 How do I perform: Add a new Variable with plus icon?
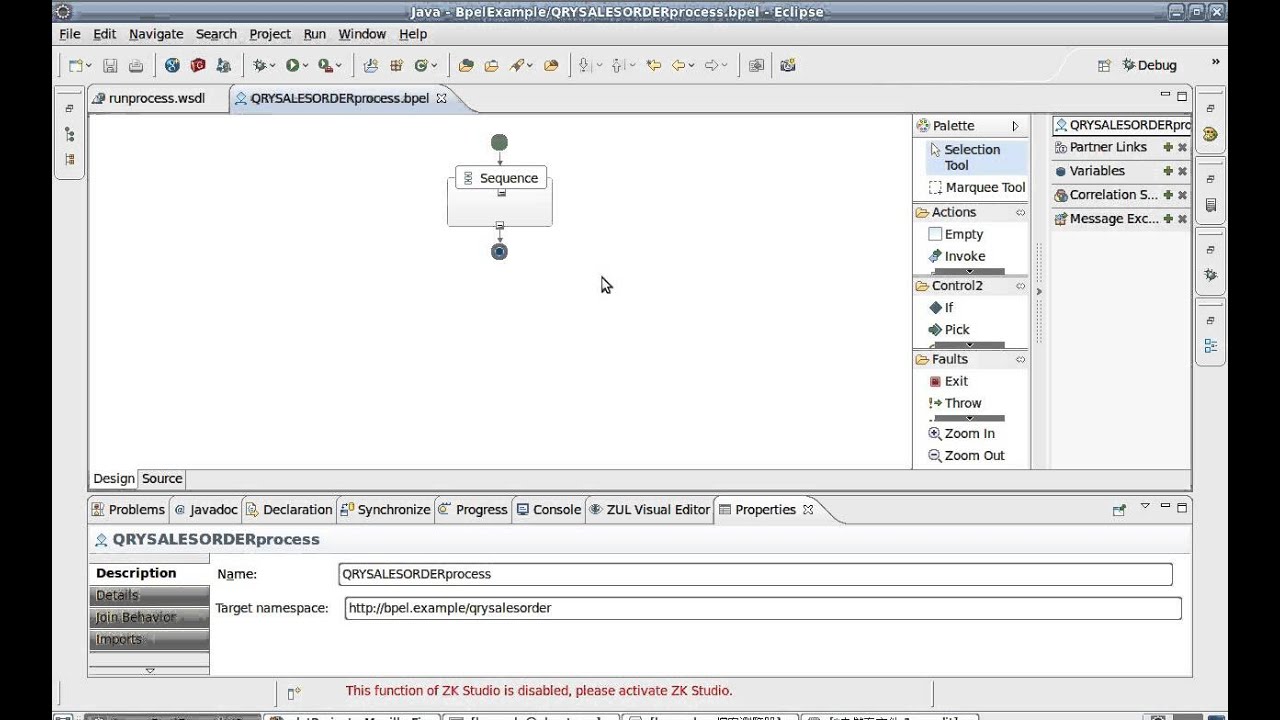[1168, 171]
